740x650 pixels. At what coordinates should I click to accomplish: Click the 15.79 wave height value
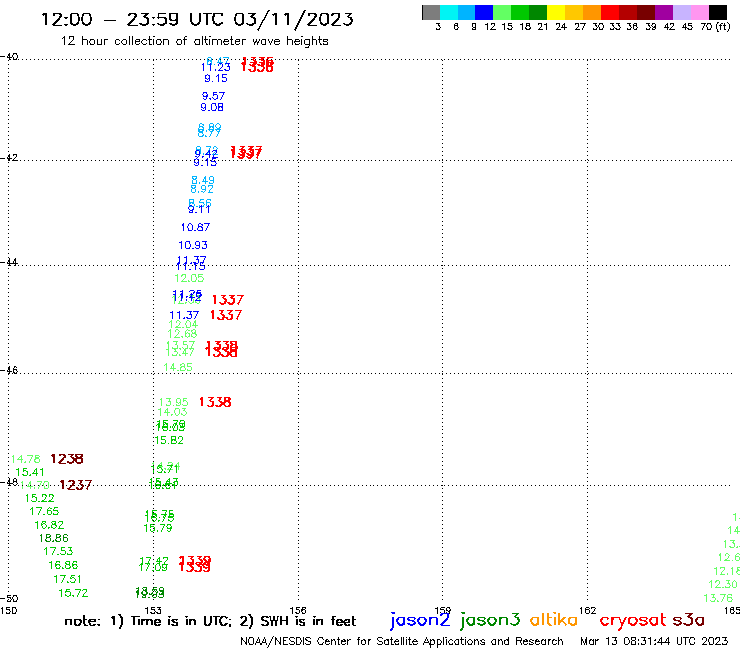point(158,528)
